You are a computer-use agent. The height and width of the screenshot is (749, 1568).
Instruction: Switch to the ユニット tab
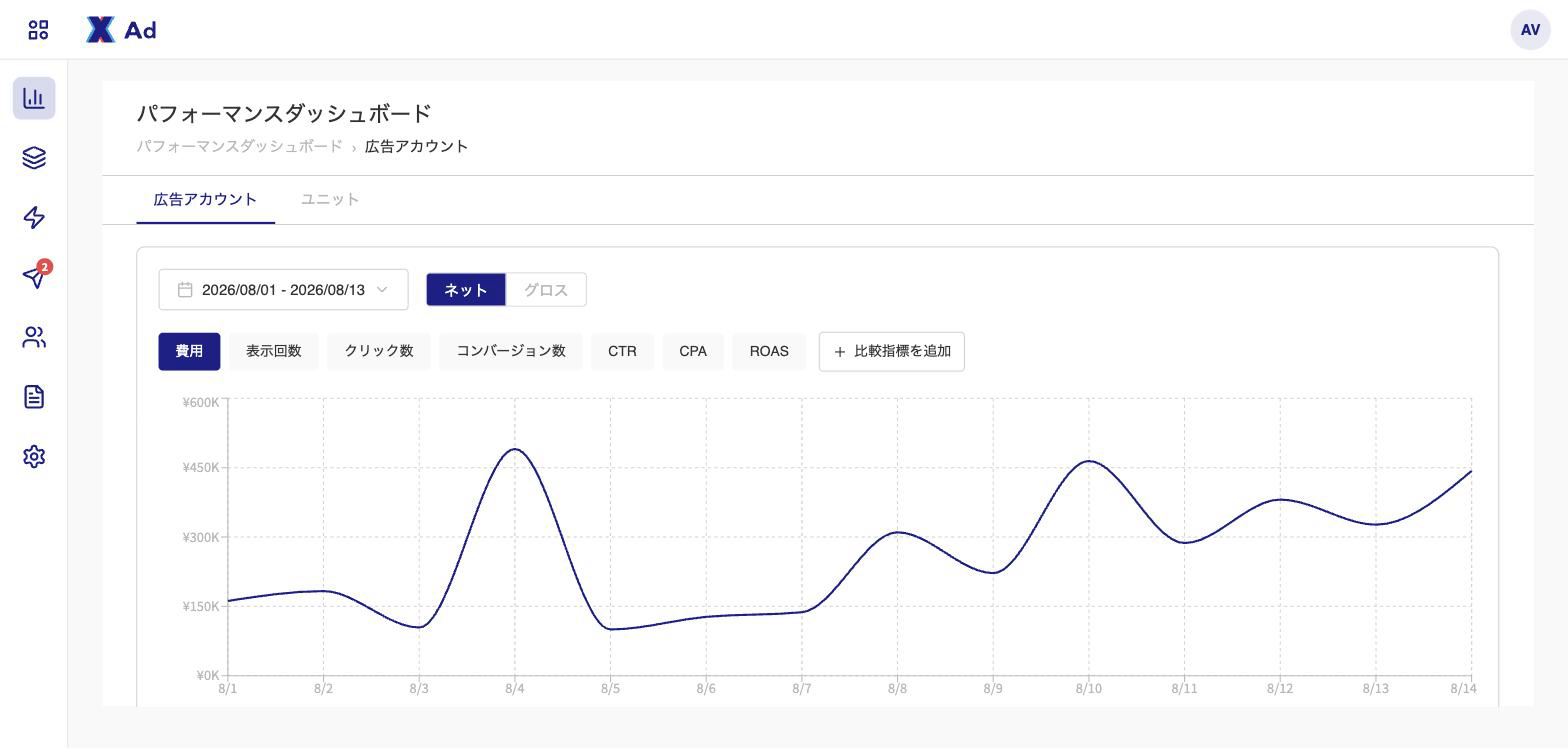click(x=330, y=199)
